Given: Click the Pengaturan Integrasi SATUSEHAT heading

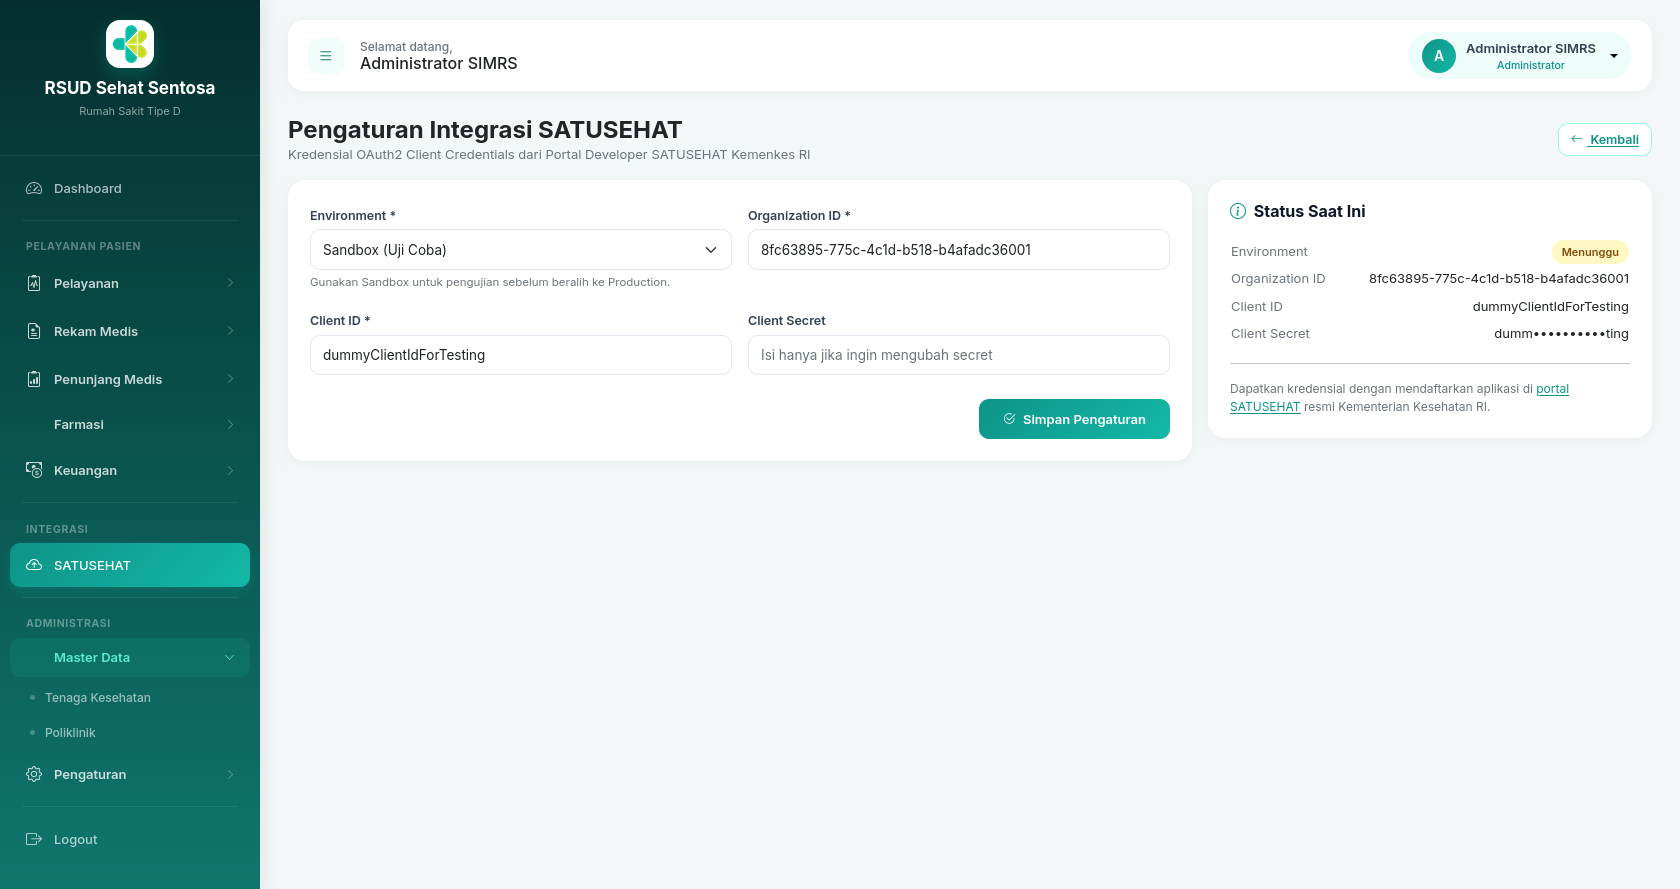Looking at the screenshot, I should (x=485, y=130).
